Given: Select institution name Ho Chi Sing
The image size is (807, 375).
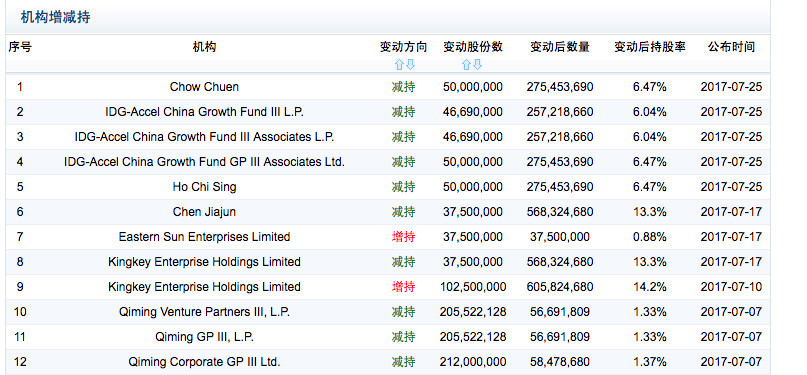Looking at the screenshot, I should pos(204,187).
